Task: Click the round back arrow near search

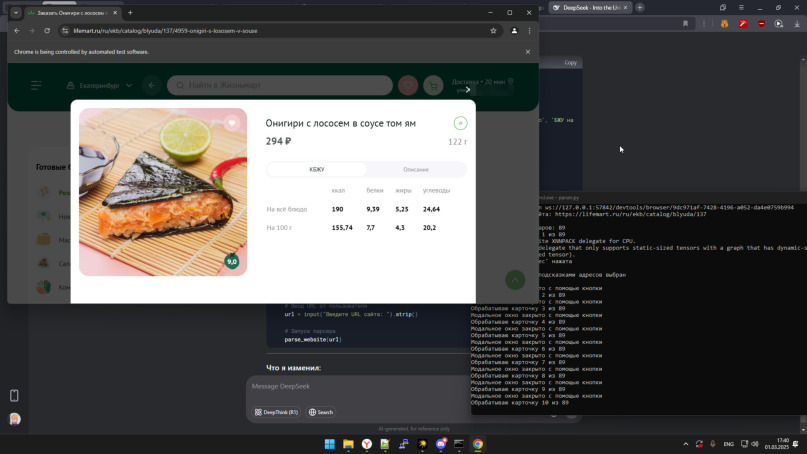Action: 151,85
